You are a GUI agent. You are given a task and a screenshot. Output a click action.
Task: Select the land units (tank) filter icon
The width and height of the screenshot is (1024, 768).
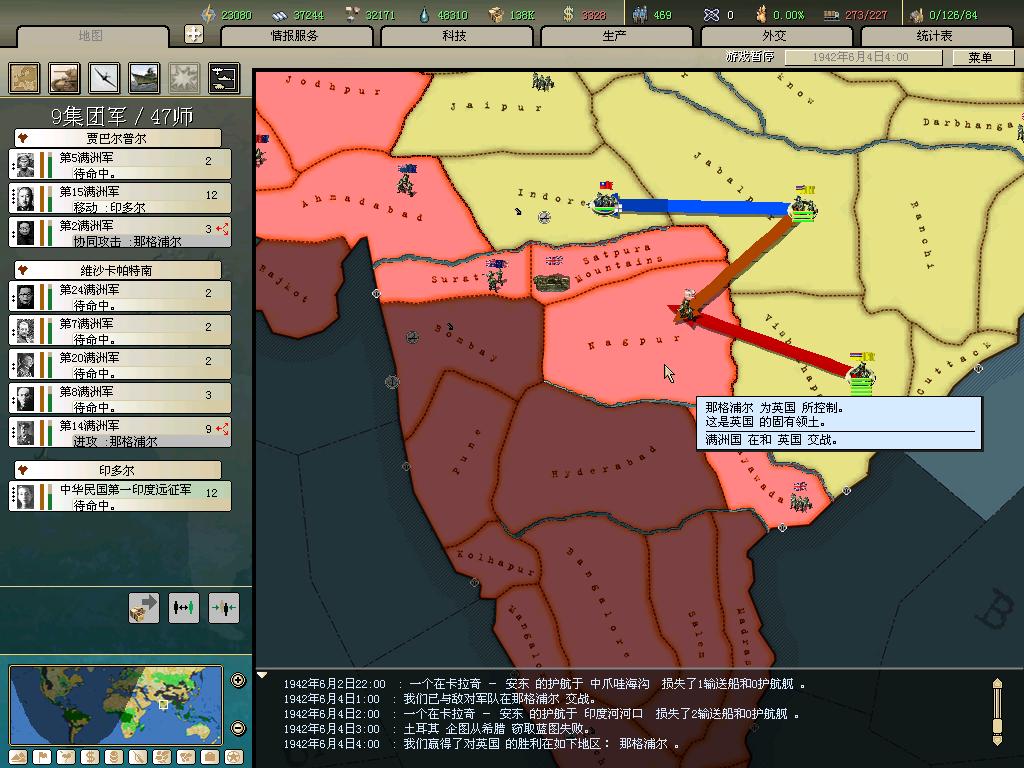click(65, 78)
